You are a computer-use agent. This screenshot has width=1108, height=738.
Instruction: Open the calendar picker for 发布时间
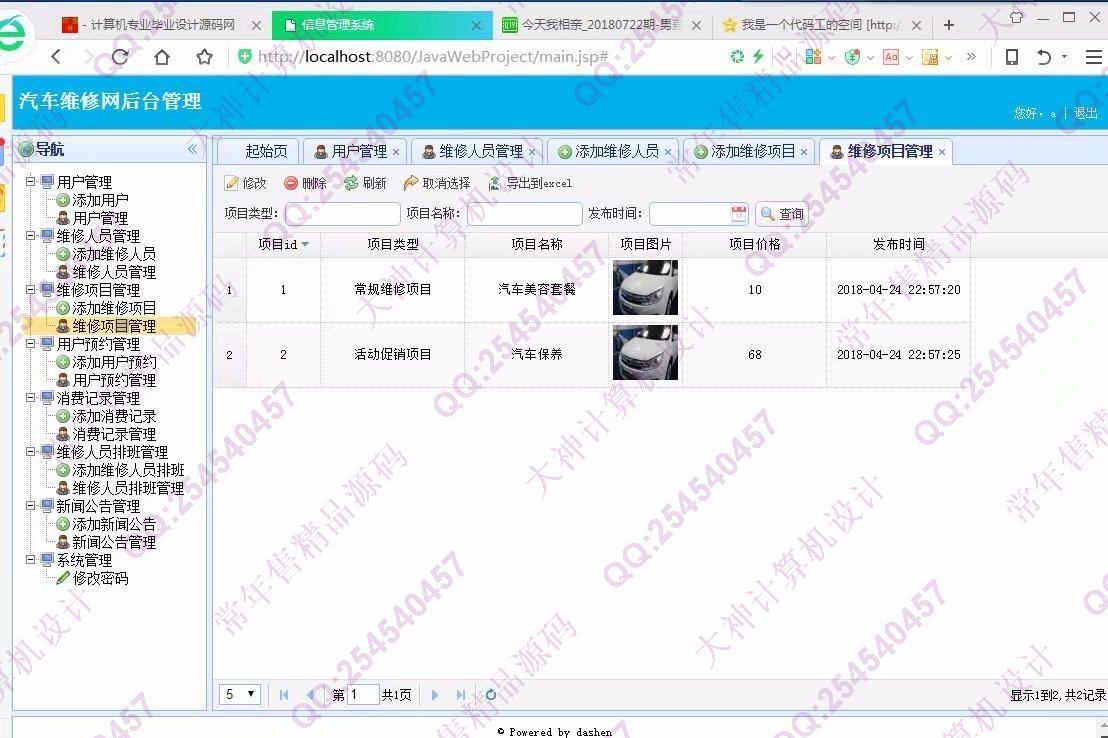point(738,213)
